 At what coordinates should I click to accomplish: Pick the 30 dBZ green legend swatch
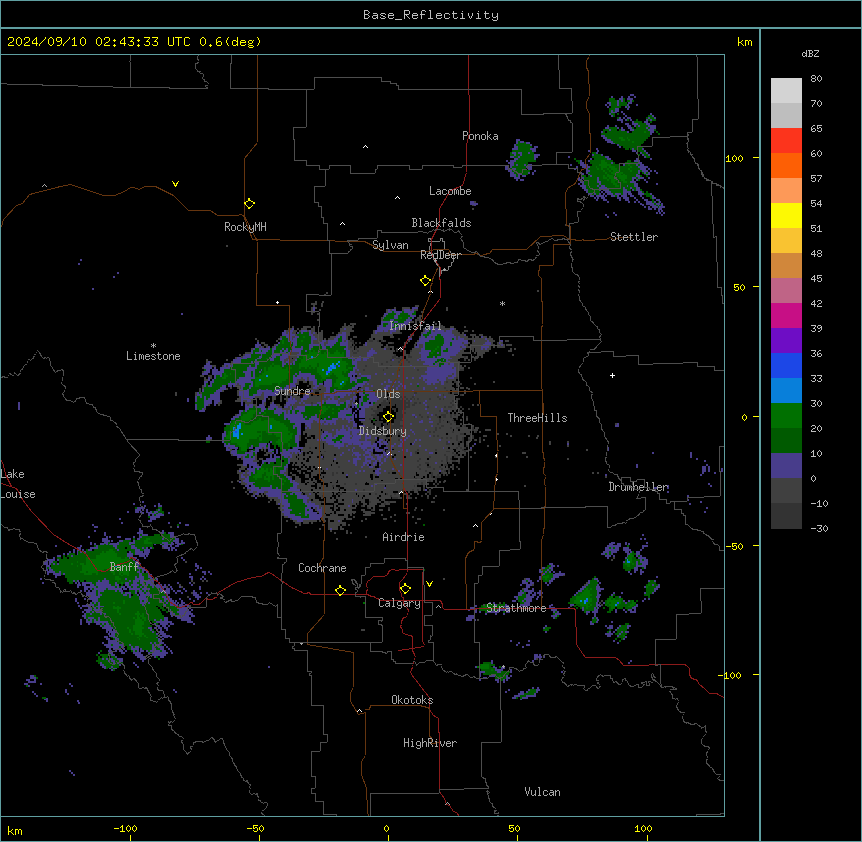pyautogui.click(x=786, y=416)
